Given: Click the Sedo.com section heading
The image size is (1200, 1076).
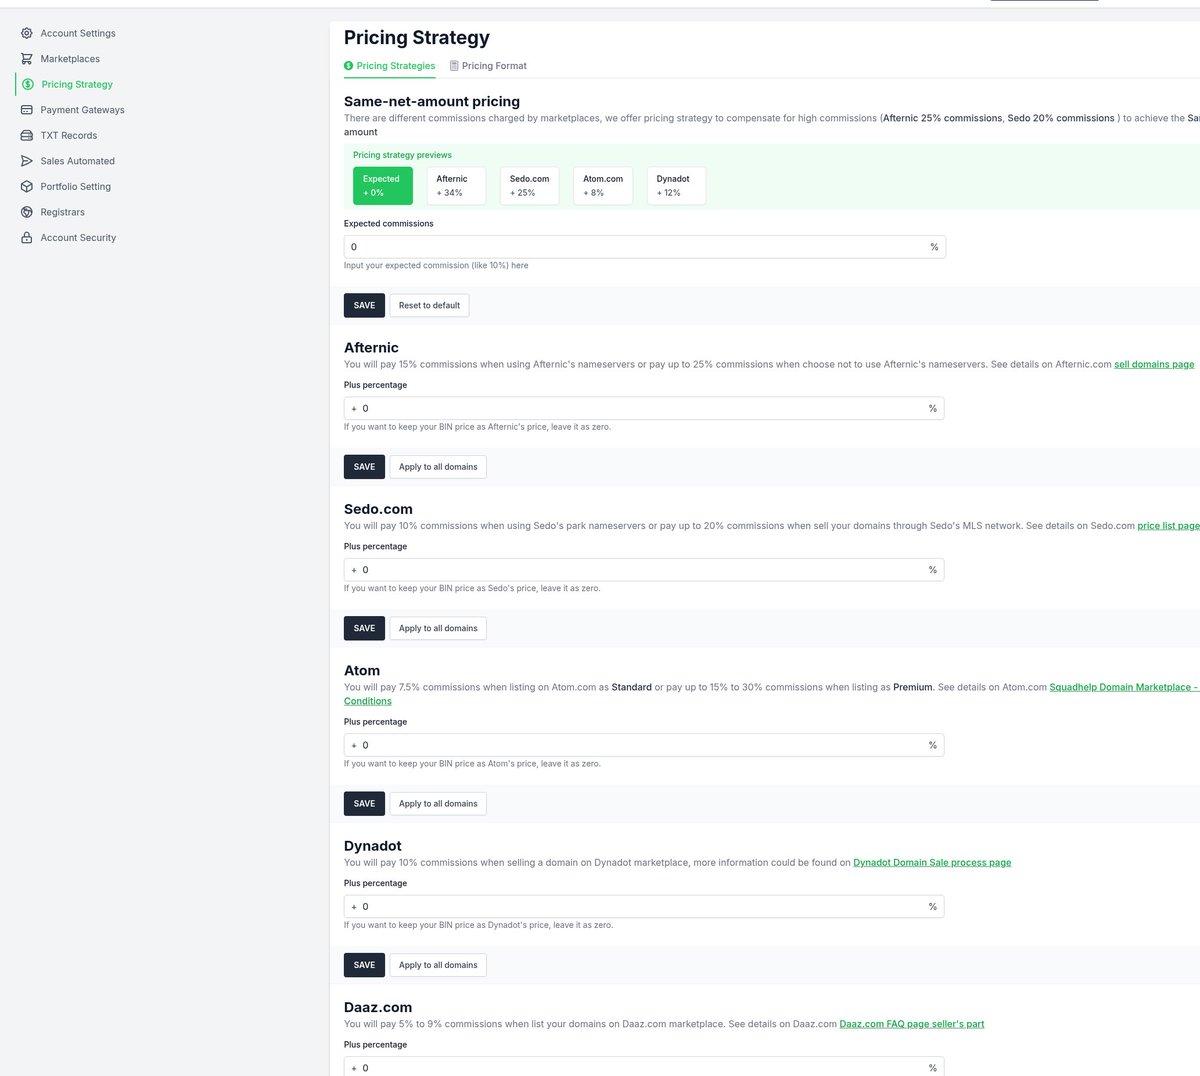Looking at the screenshot, I should [x=378, y=509].
